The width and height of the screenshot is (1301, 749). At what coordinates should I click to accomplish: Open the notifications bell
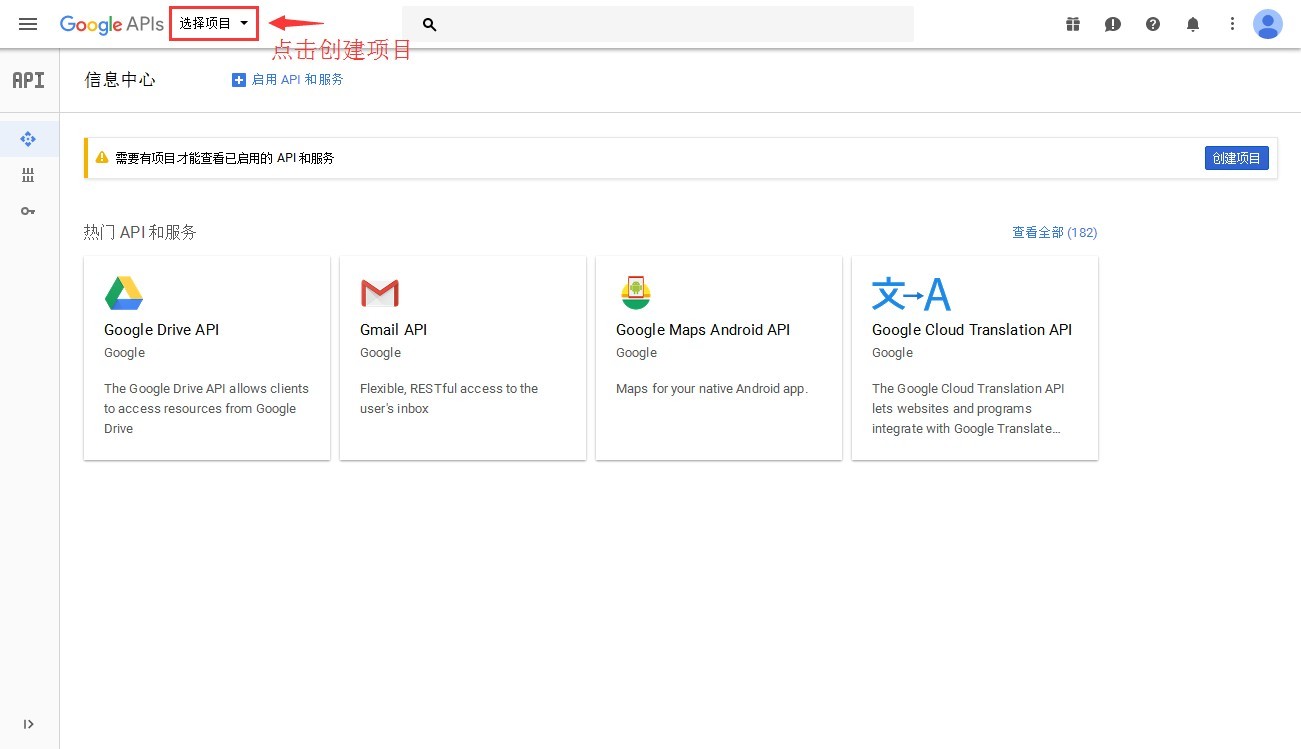(1193, 24)
